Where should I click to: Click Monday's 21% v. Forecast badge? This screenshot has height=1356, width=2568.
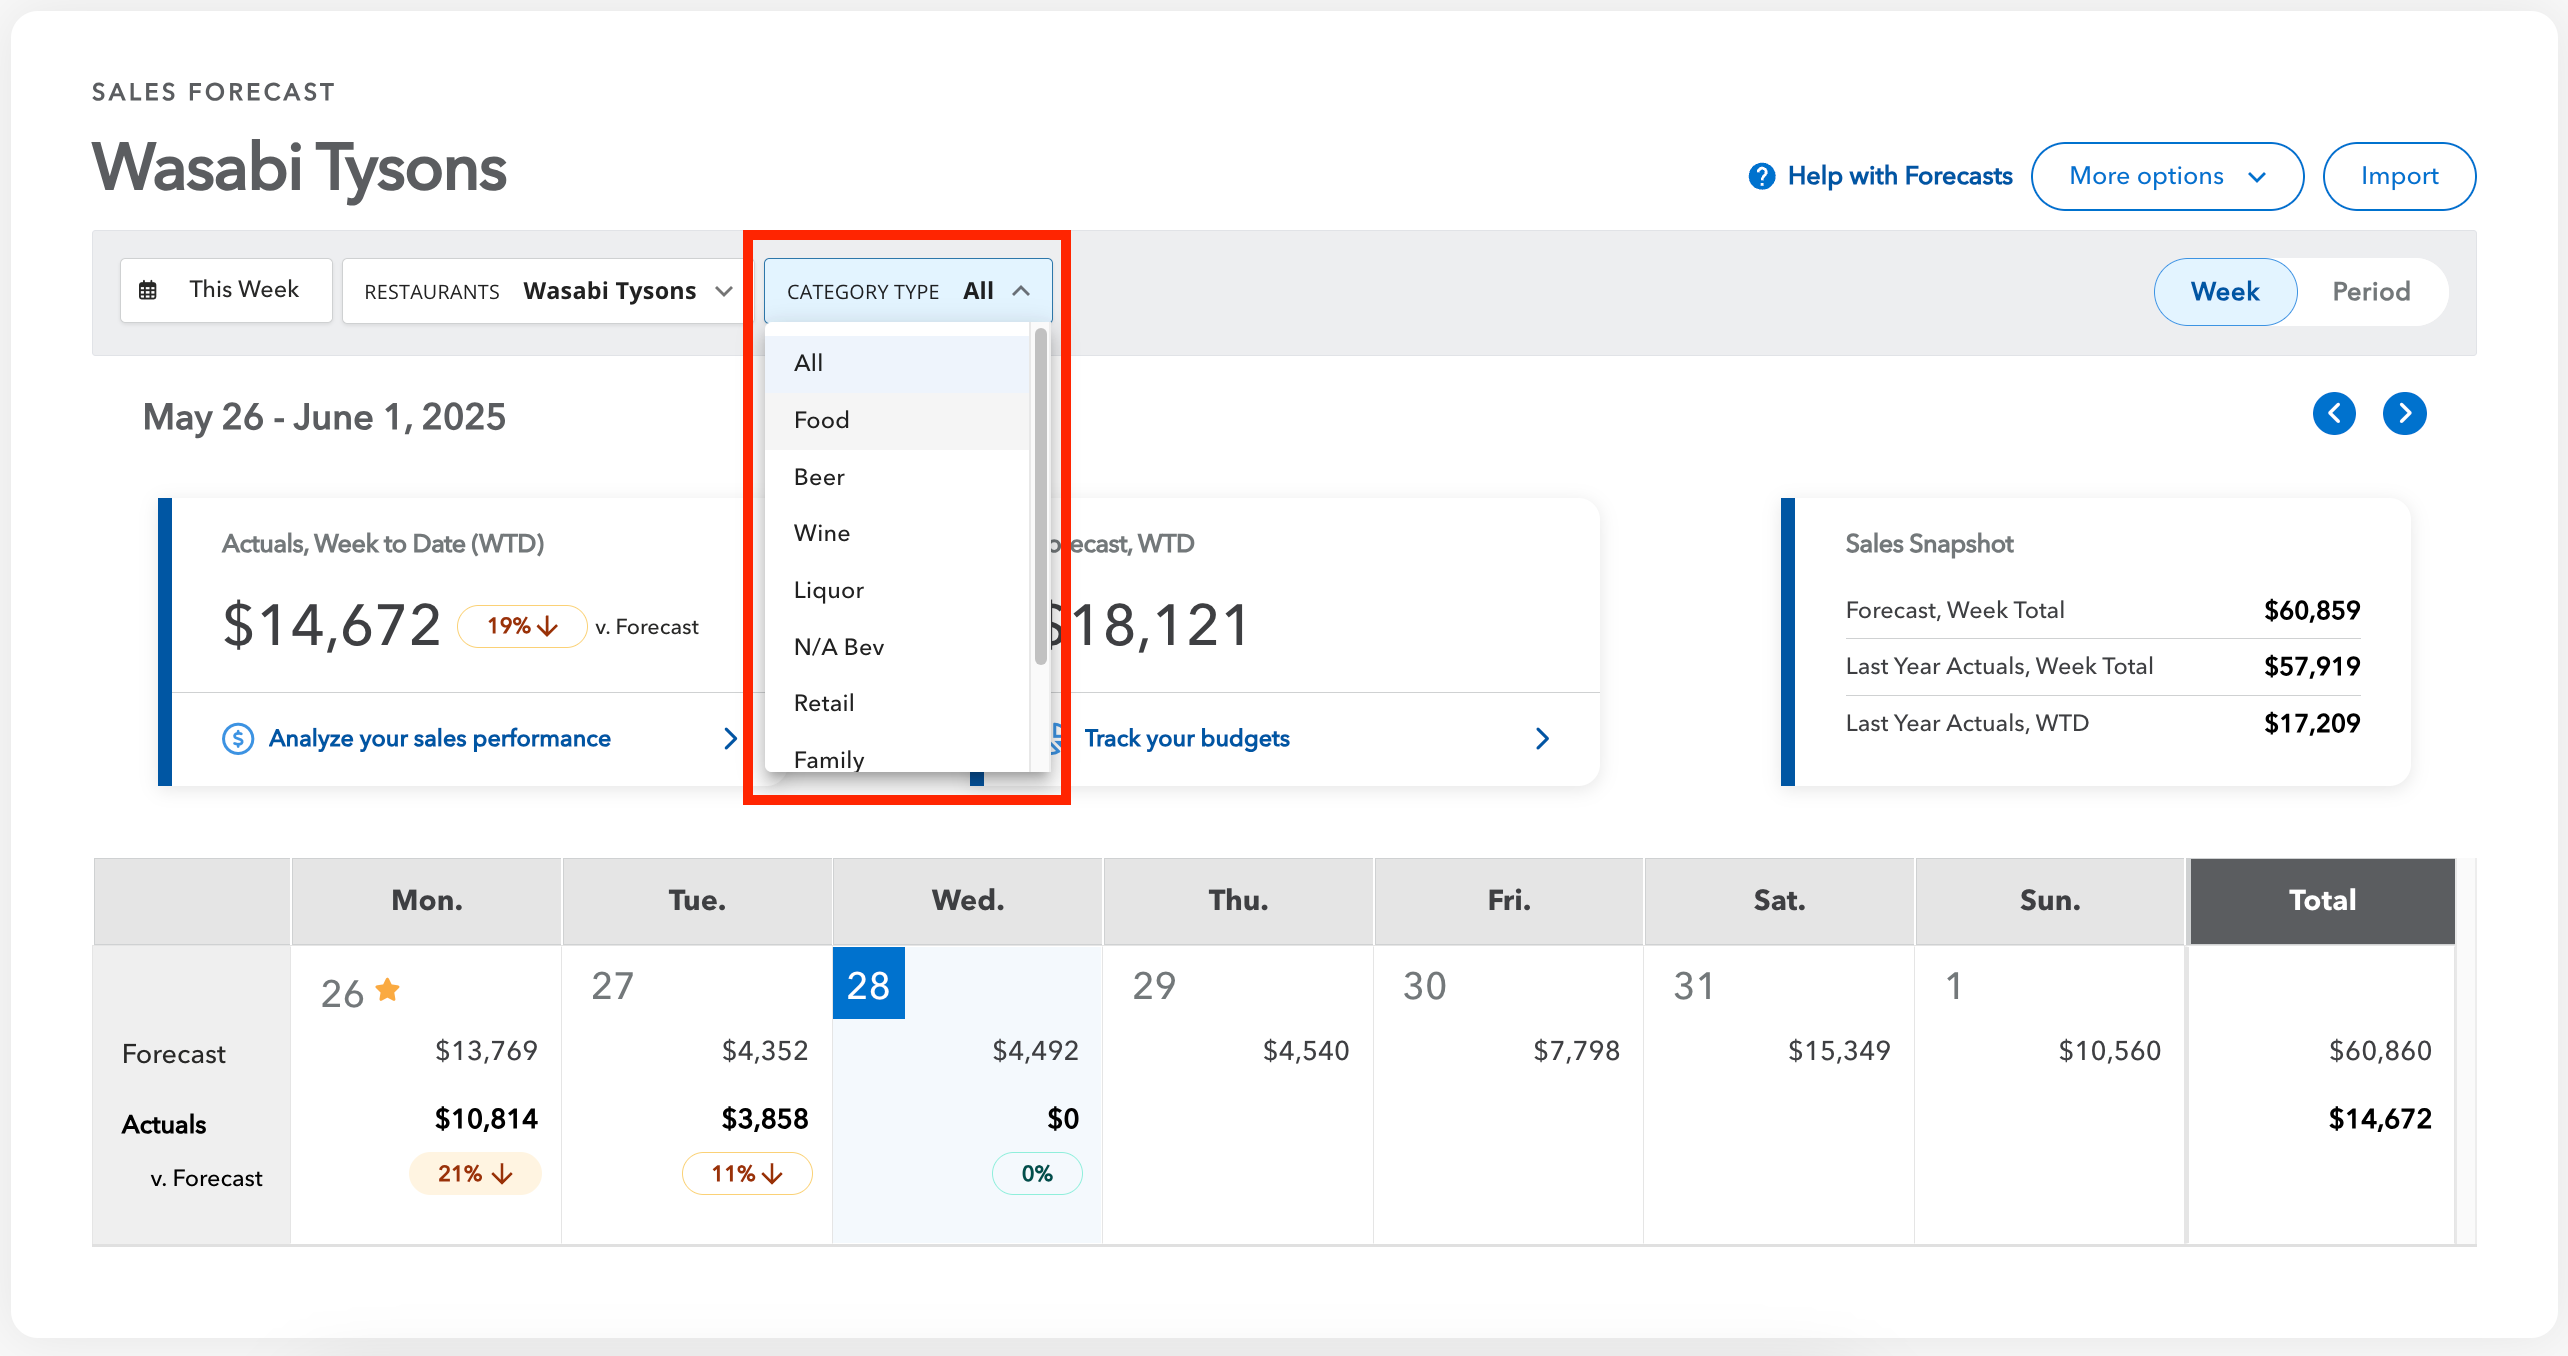tap(475, 1174)
